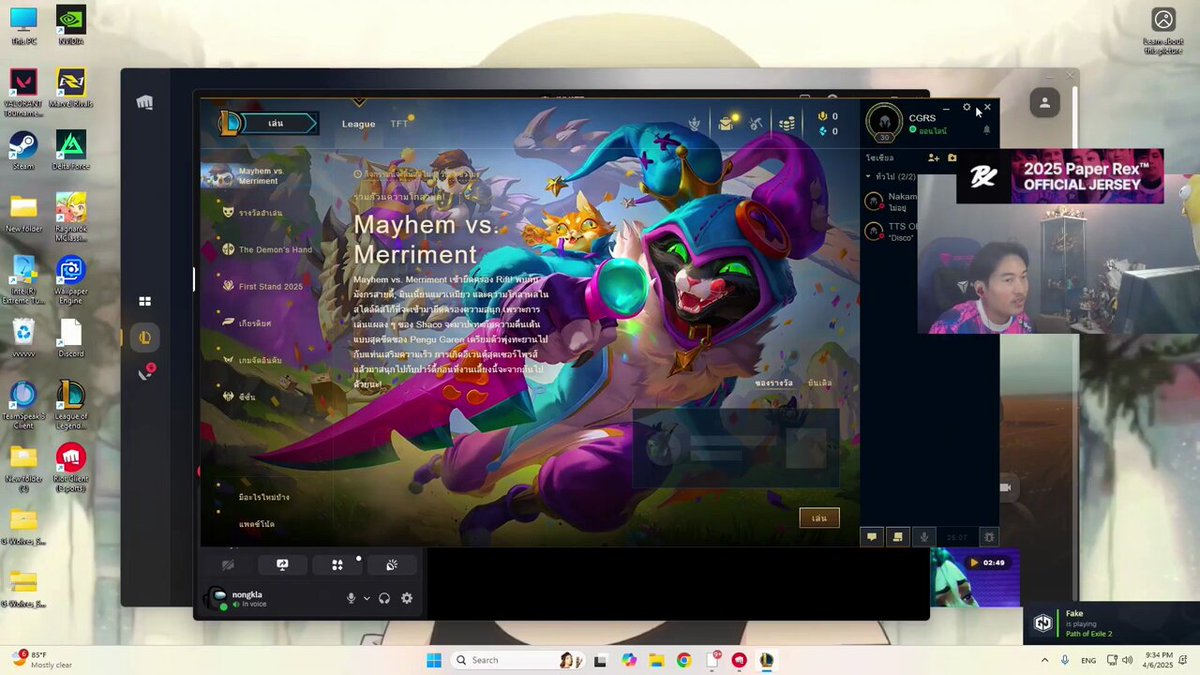This screenshot has height=675, width=1200.
Task: Expand microphone options arrow in Discord panel
Action: 367,598
